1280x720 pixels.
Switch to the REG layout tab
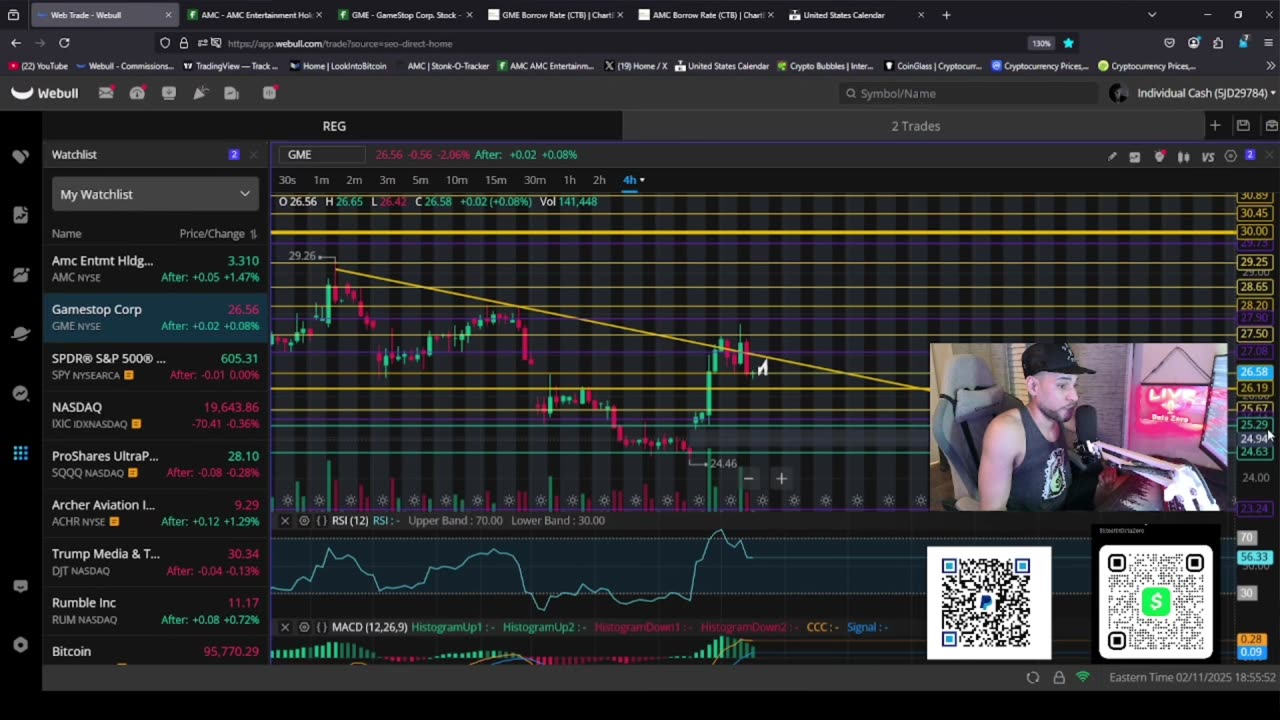tap(334, 126)
